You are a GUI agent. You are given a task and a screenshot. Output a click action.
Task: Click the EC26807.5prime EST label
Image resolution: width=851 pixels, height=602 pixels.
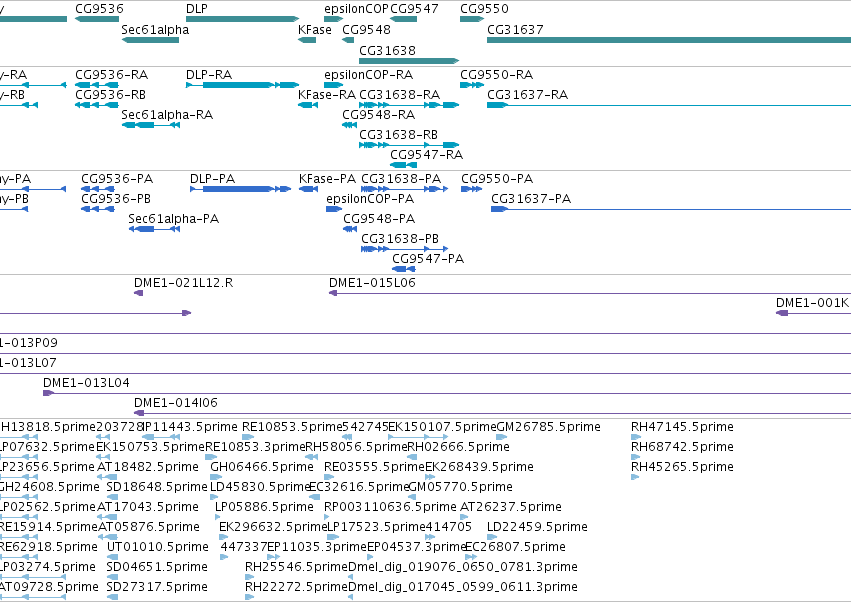(516, 547)
